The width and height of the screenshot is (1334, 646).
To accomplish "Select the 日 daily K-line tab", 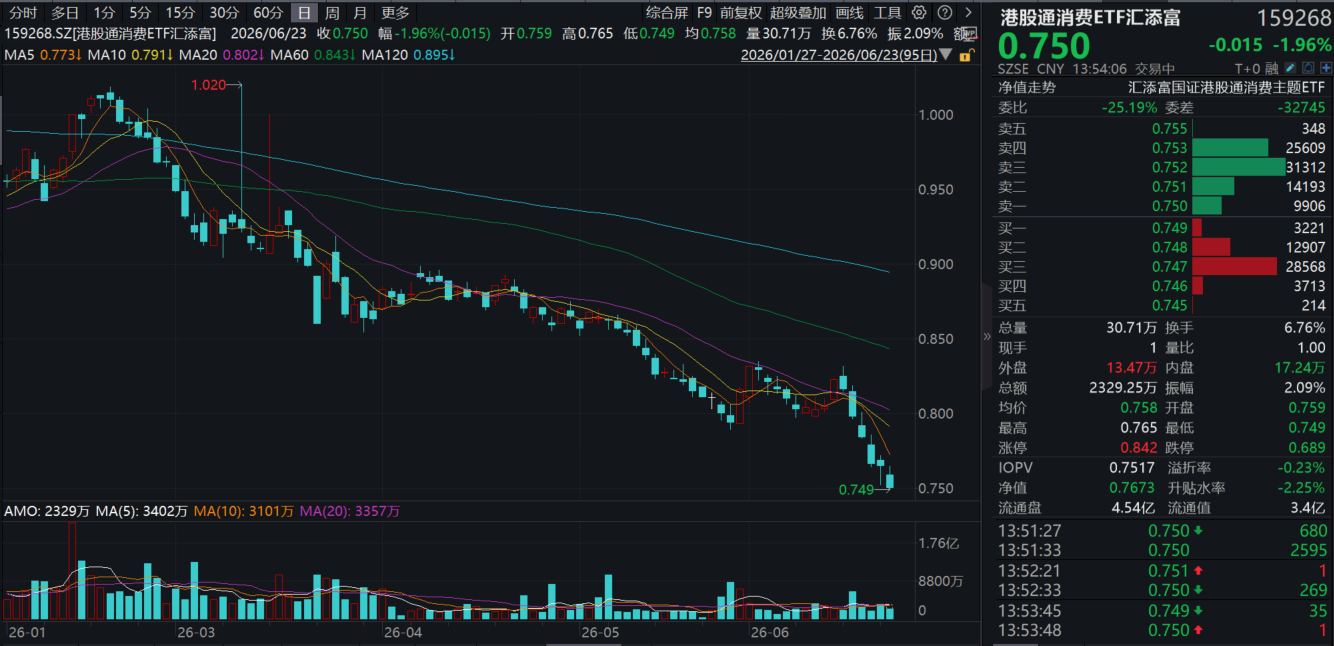I will pyautogui.click(x=305, y=13).
